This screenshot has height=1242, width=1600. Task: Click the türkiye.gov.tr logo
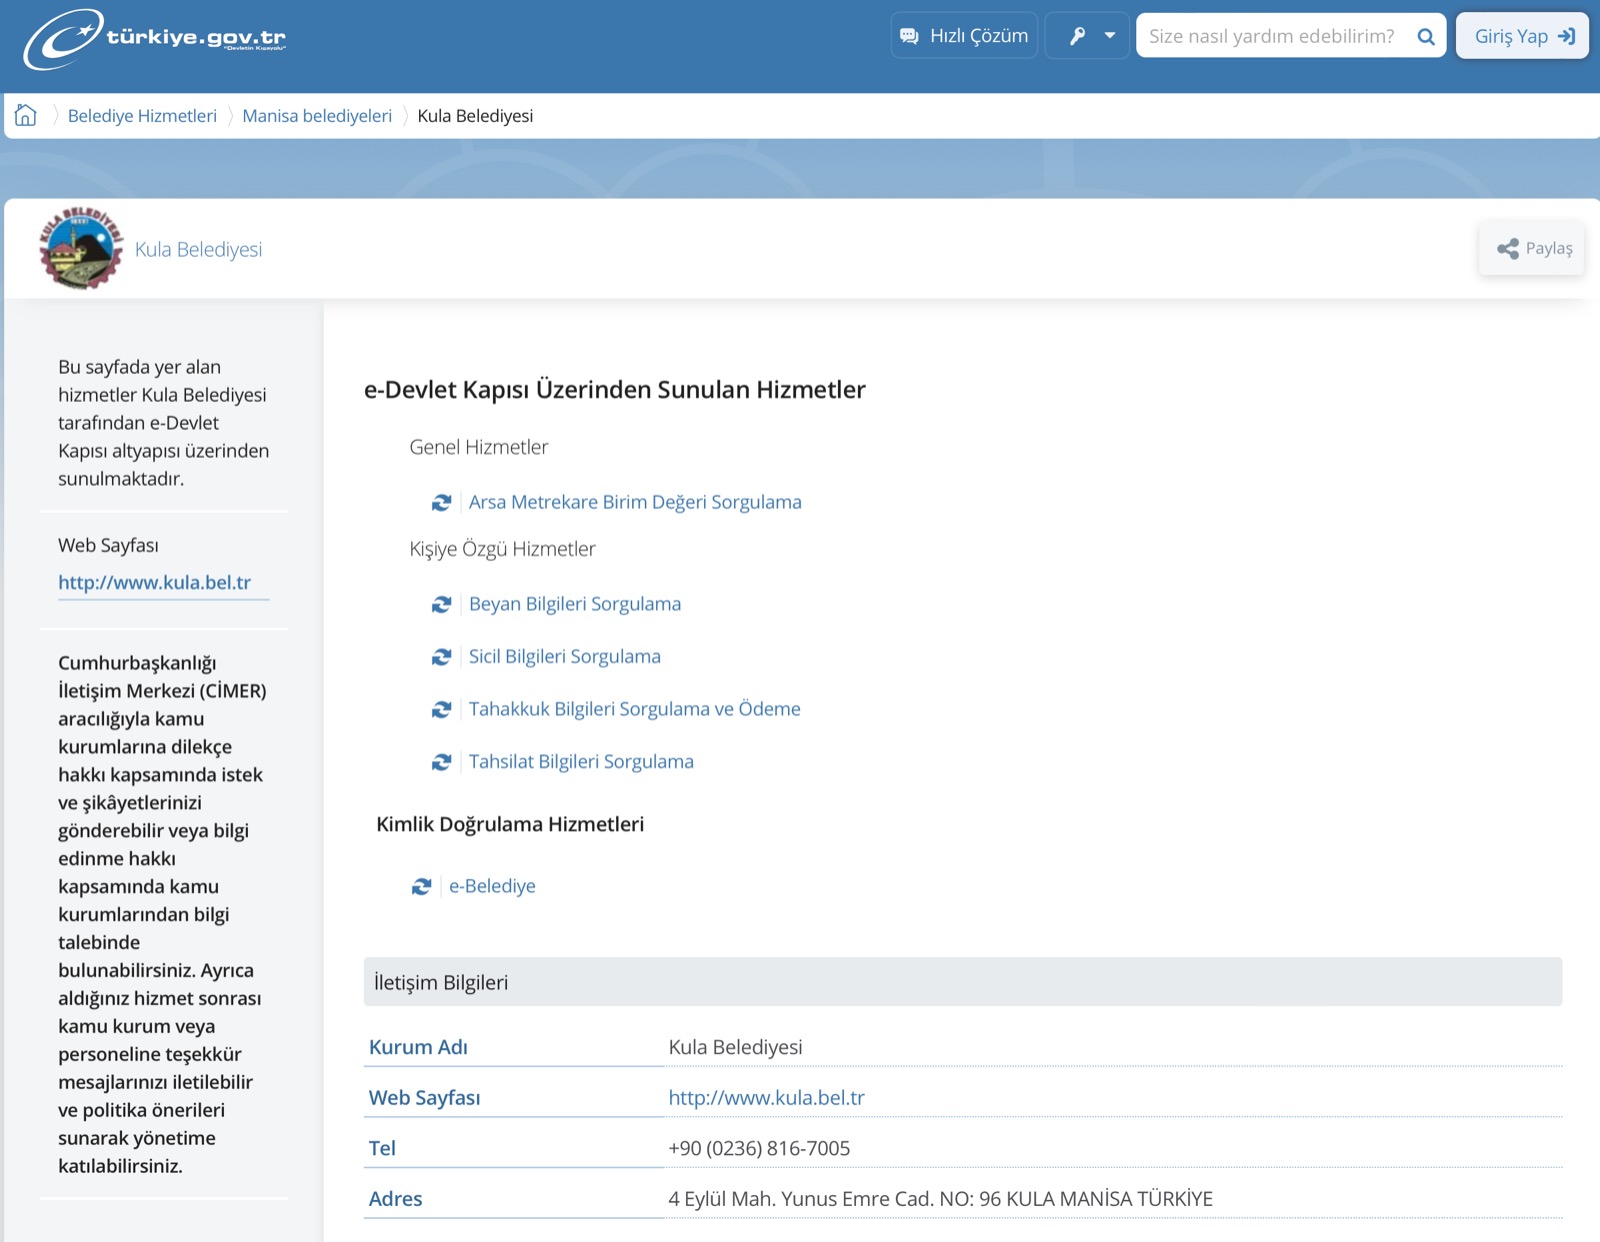coord(156,38)
